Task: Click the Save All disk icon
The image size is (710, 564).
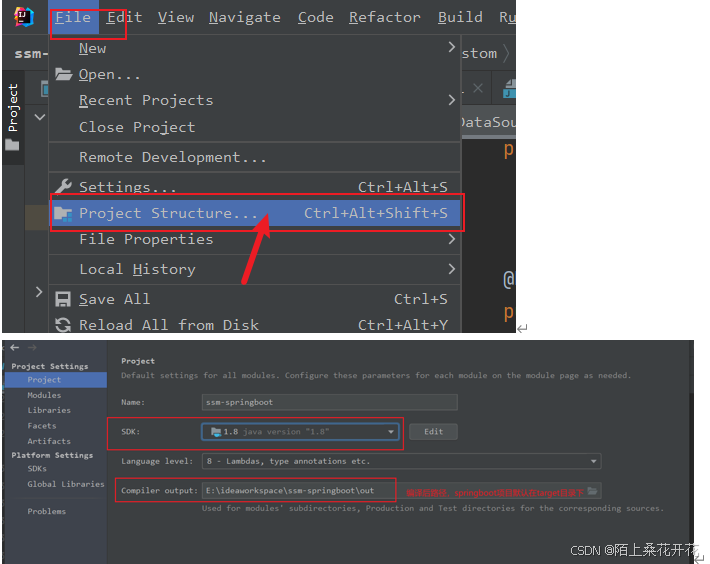Action: (x=62, y=299)
